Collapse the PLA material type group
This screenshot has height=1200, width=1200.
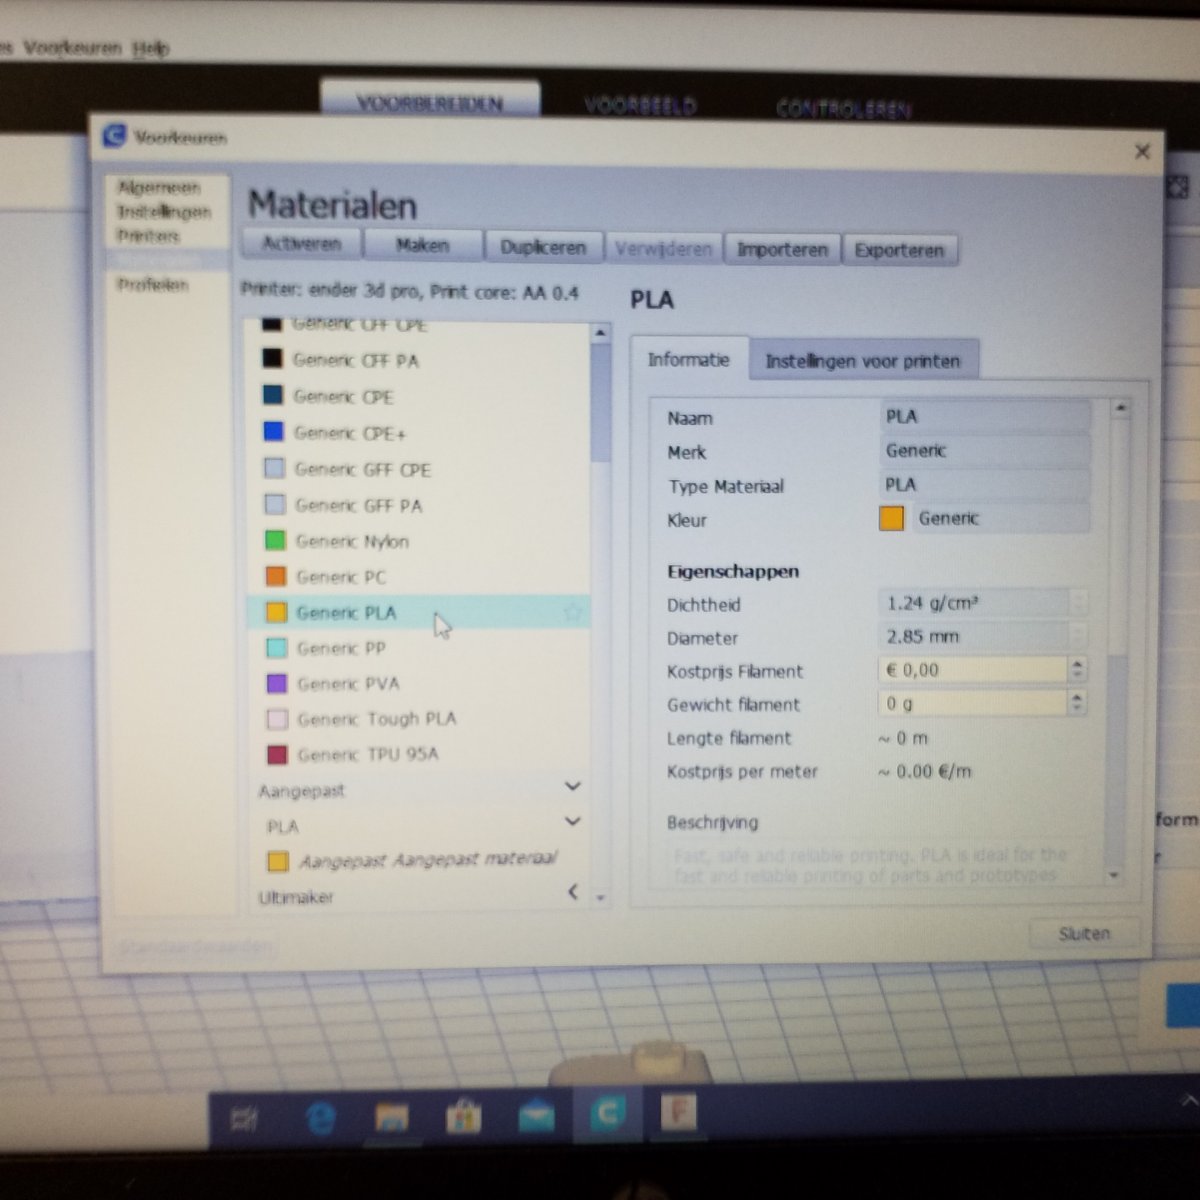(x=573, y=822)
